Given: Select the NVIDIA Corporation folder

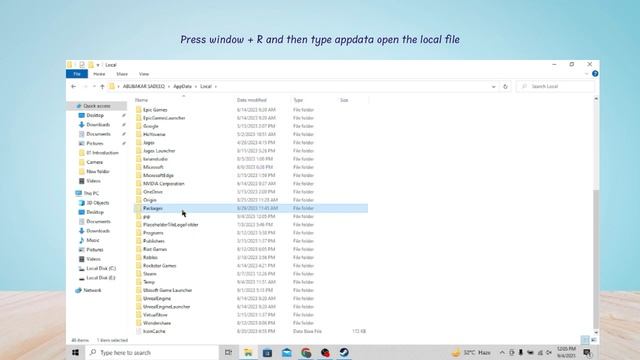Looking at the screenshot, I should tap(164, 184).
